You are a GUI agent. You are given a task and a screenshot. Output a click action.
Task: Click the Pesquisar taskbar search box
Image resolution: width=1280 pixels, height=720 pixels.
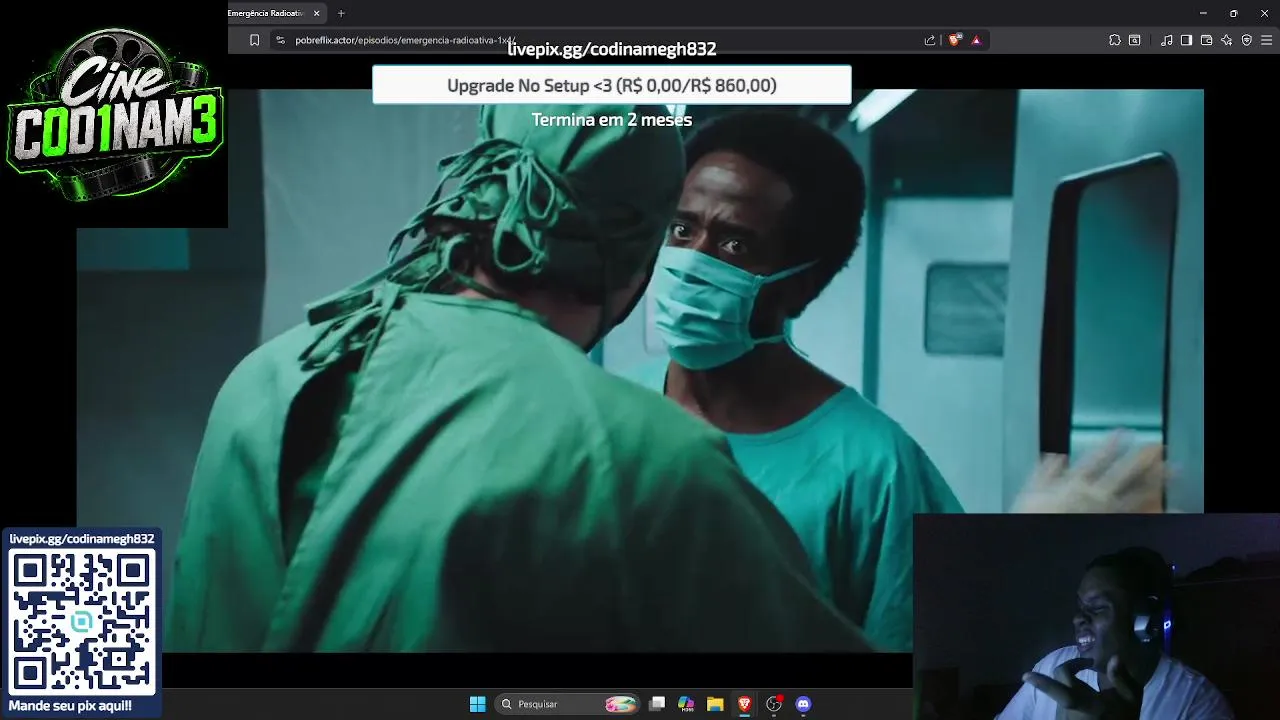click(568, 704)
